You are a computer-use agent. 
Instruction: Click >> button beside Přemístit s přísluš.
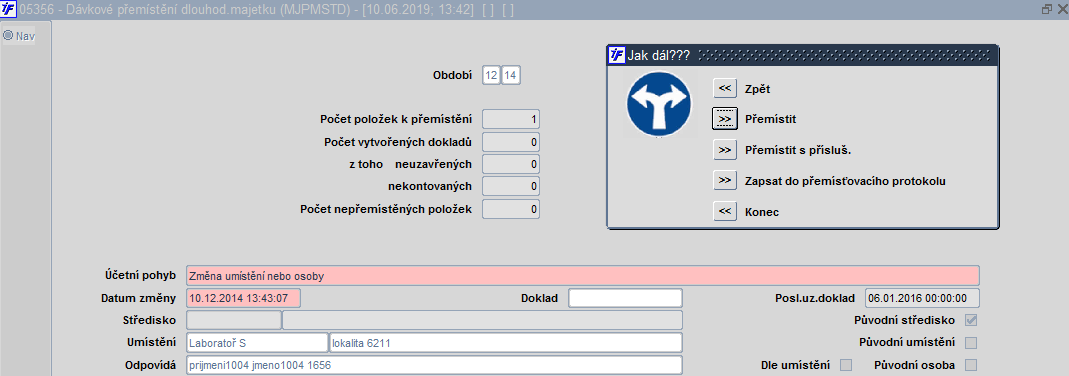click(x=725, y=149)
